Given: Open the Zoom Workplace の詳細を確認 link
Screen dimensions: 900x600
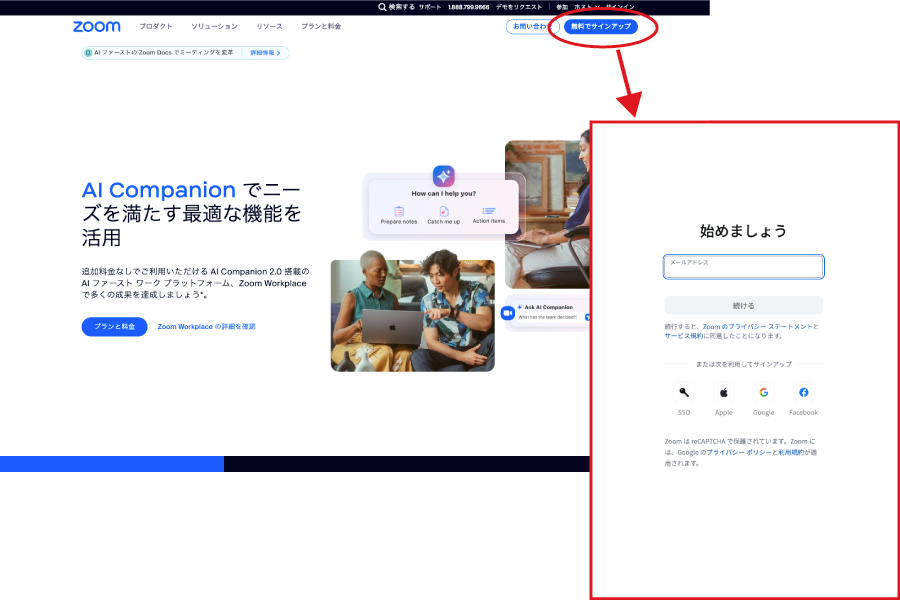Looking at the screenshot, I should point(206,327).
